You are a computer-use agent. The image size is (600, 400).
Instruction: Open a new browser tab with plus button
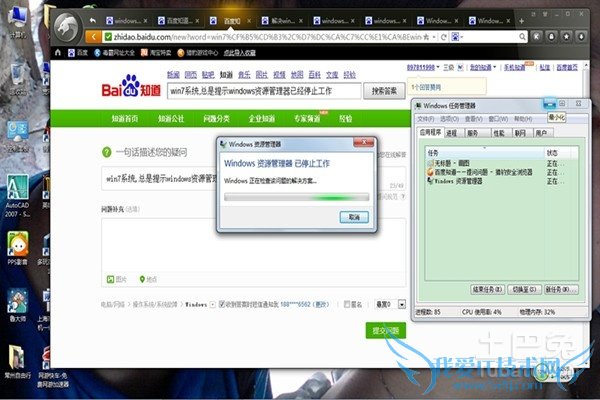click(521, 21)
